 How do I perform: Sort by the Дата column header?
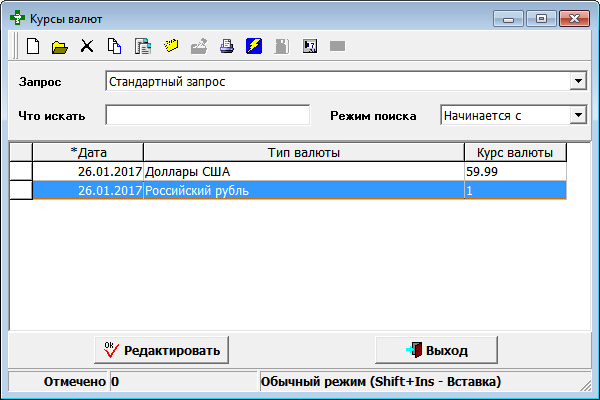(88, 152)
